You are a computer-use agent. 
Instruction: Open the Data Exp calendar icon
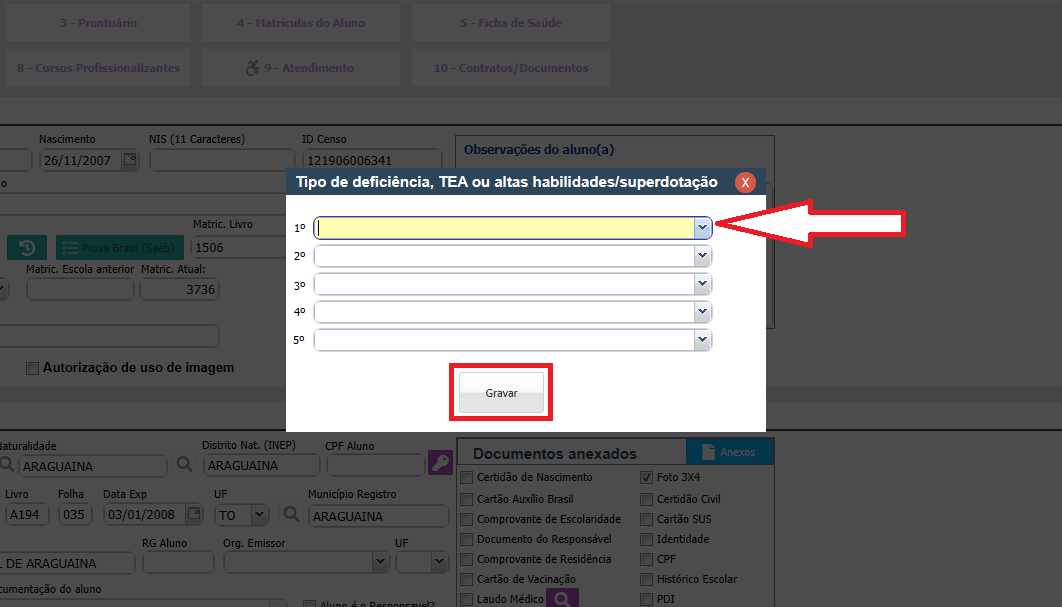(x=193, y=514)
